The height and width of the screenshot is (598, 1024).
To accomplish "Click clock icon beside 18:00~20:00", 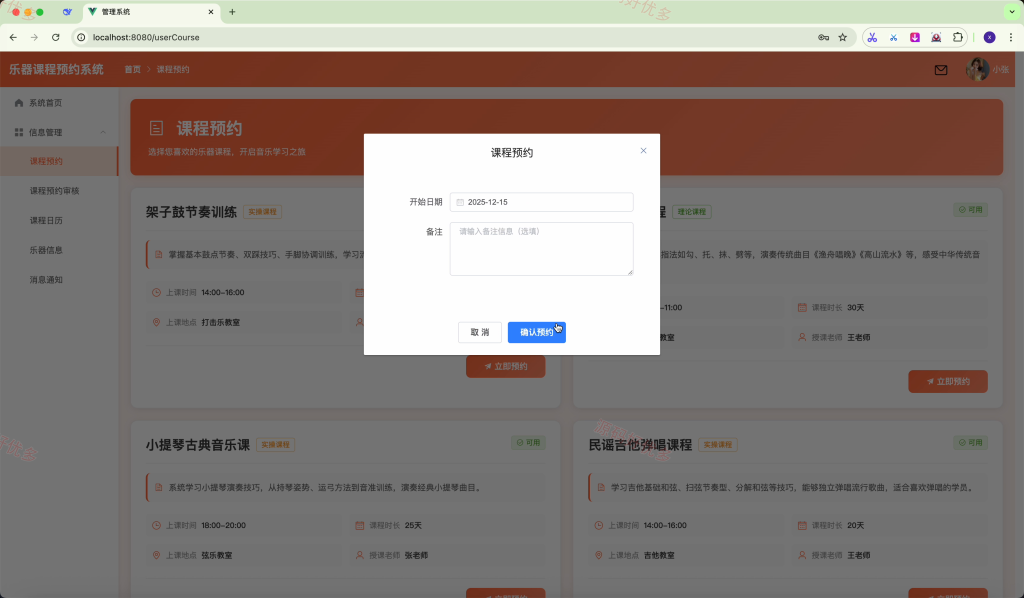I will 156,526.
